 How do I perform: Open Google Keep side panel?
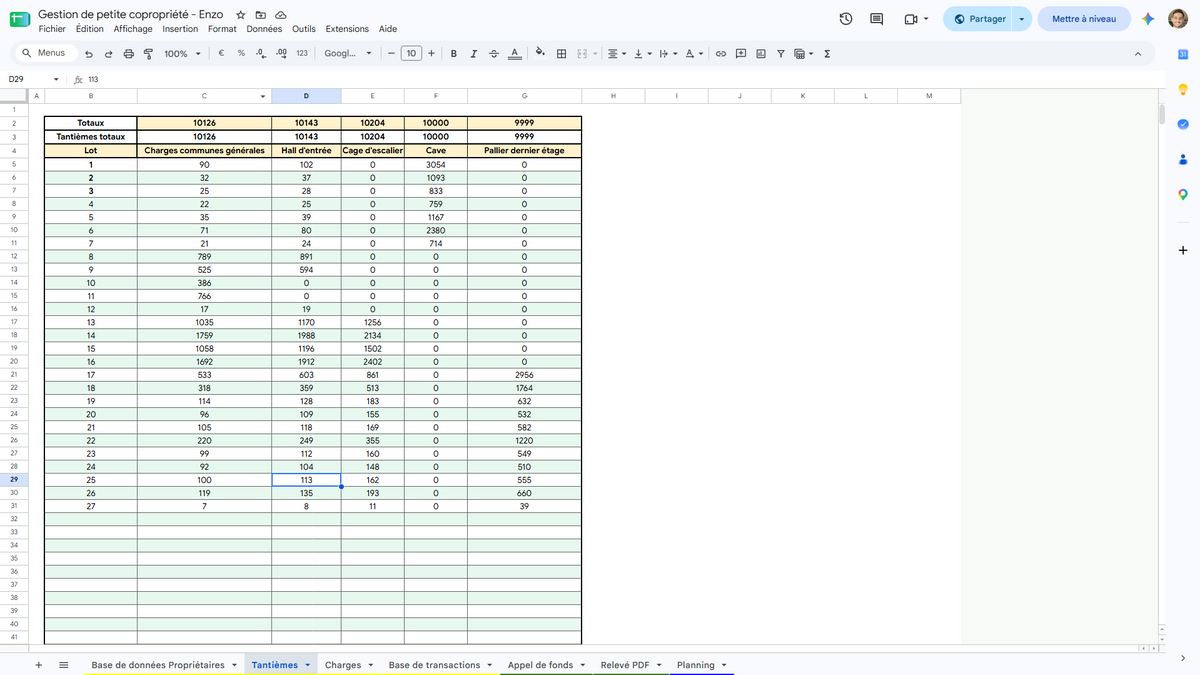(1183, 89)
